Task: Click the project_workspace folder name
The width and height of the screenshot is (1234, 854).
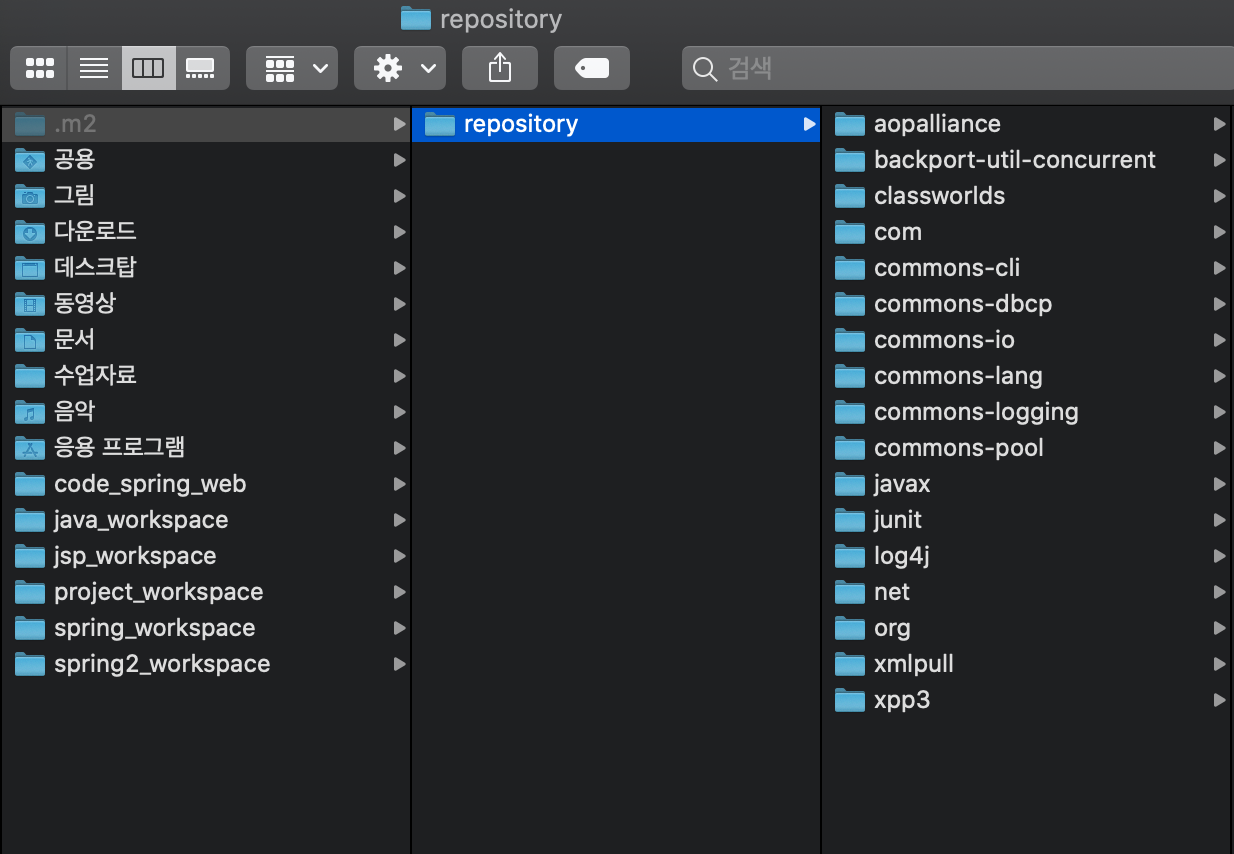Action: (x=158, y=592)
